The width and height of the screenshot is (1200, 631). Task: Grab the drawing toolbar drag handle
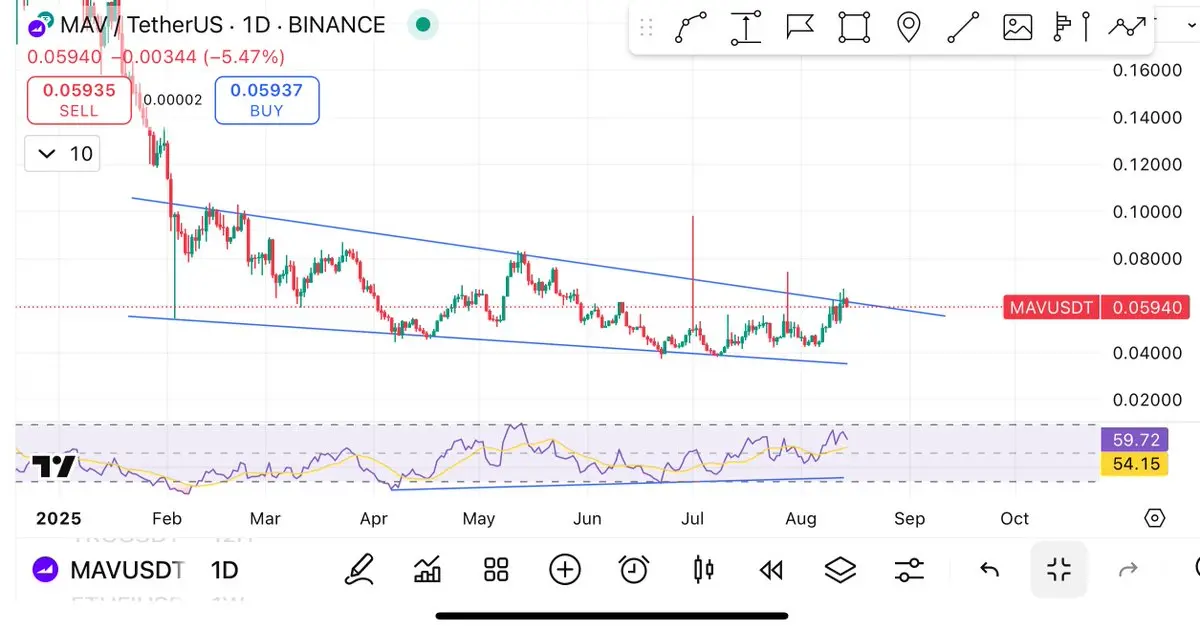tap(646, 27)
